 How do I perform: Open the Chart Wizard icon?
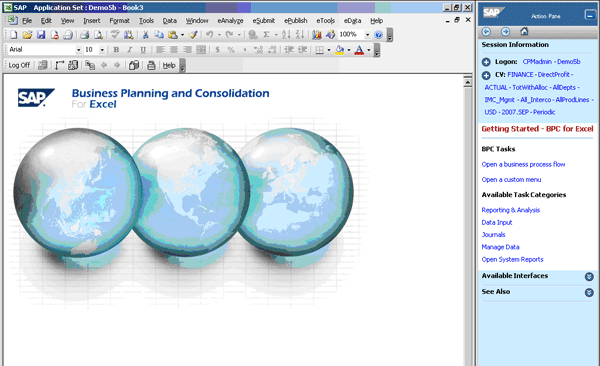click(316, 35)
